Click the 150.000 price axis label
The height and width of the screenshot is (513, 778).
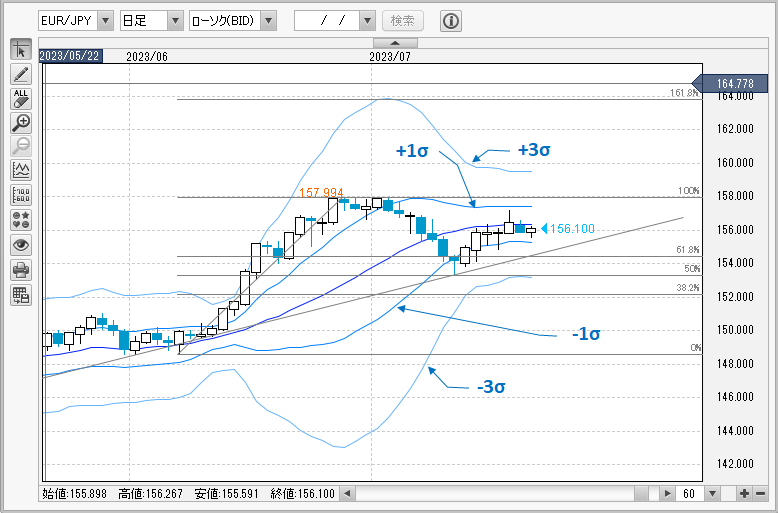pyautogui.click(x=735, y=329)
